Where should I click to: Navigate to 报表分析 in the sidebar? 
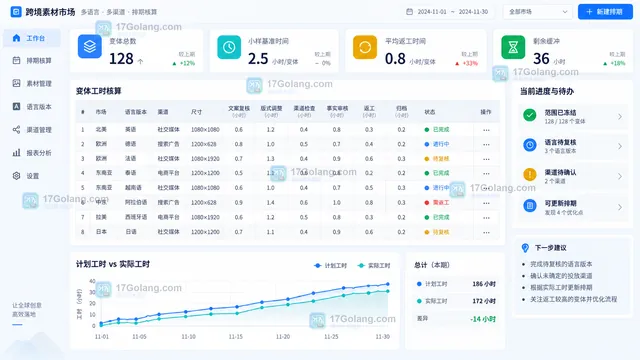pos(32,153)
